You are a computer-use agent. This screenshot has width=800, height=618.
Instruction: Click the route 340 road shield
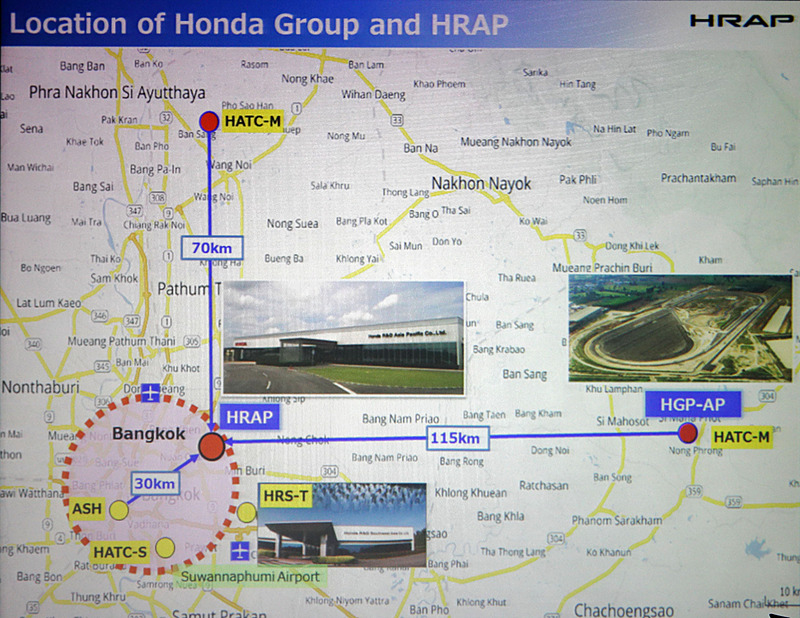pos(33,344)
